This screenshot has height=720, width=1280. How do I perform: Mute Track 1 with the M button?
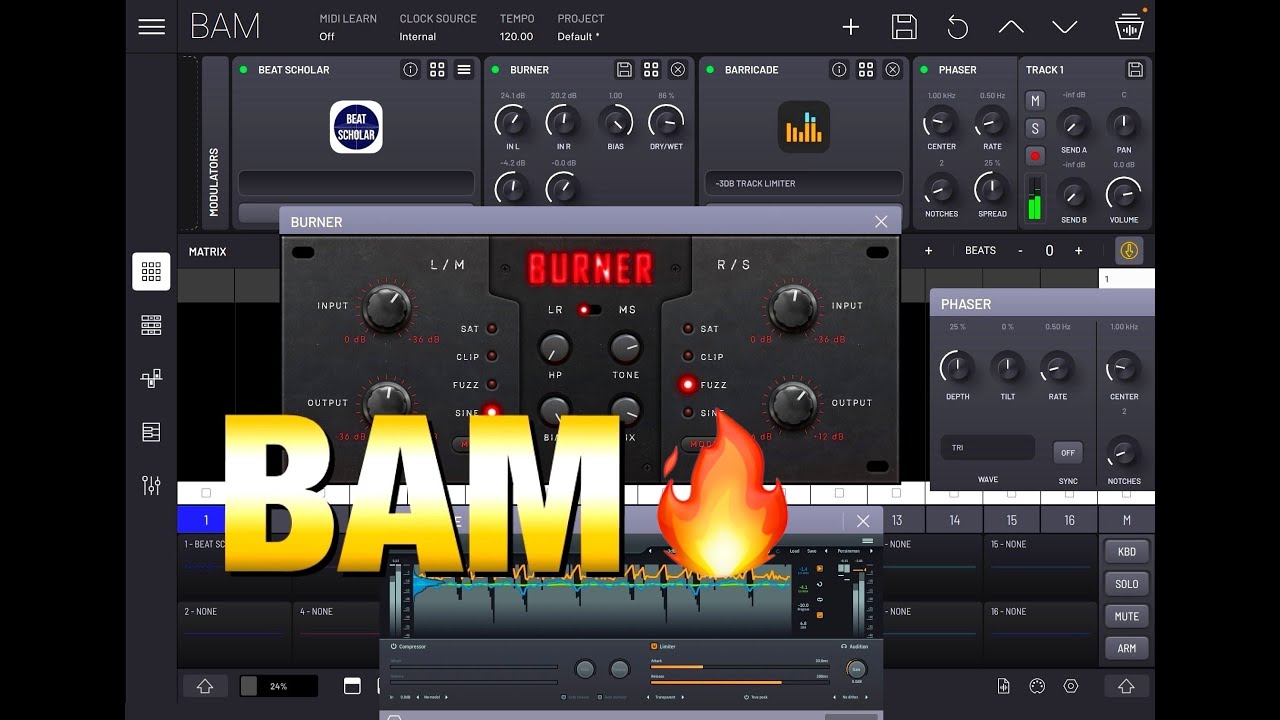(x=1035, y=101)
